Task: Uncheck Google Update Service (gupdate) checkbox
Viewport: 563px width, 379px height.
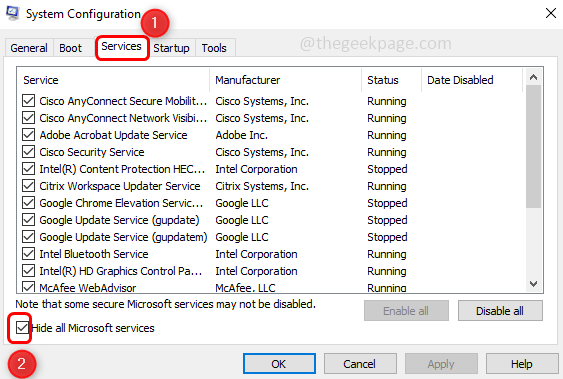Action: tap(28, 220)
